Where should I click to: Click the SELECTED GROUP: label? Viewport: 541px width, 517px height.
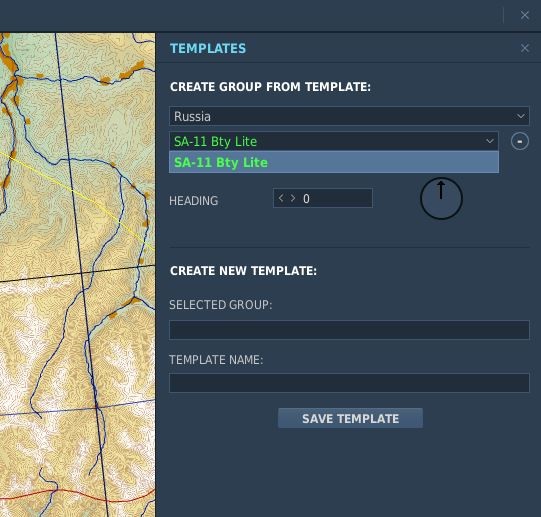point(220,305)
